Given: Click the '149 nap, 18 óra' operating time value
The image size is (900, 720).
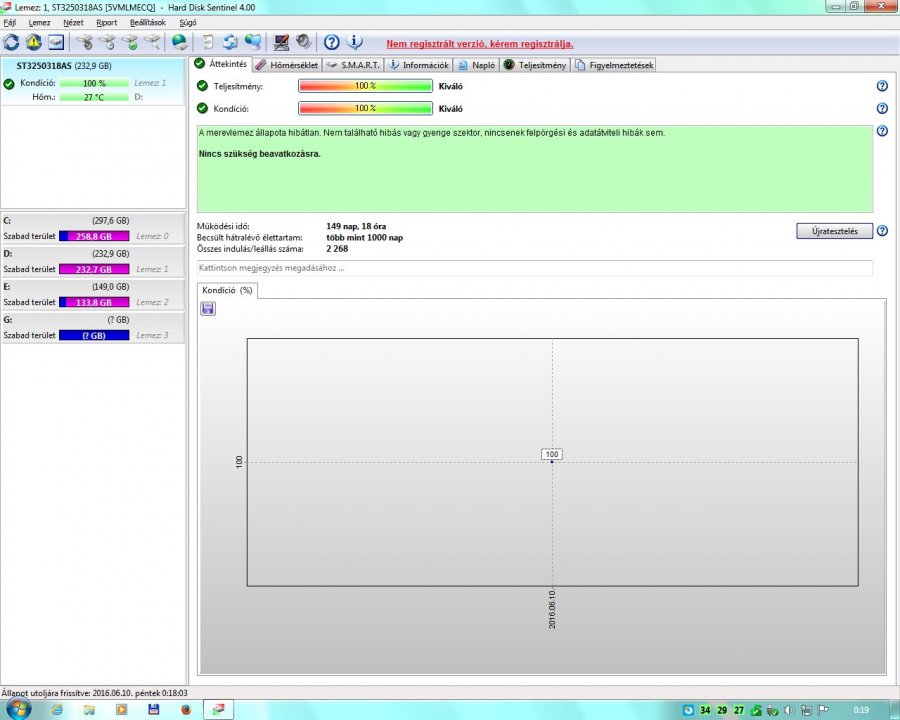Looking at the screenshot, I should pos(356,226).
